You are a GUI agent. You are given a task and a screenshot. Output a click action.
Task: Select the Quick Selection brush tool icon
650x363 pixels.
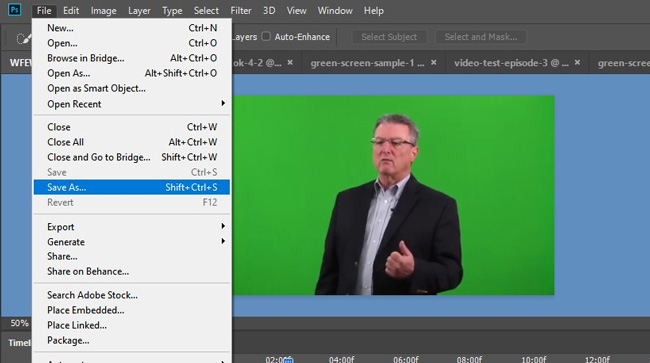(x=23, y=39)
